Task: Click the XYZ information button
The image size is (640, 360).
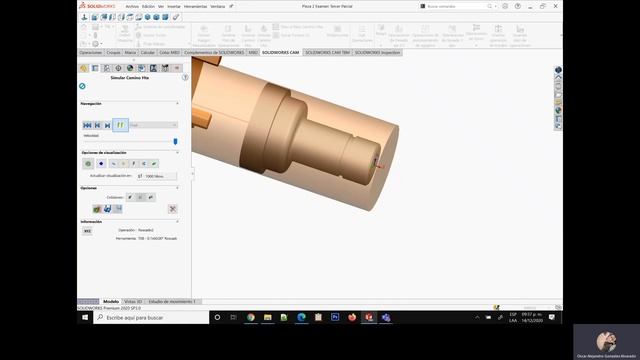Action: coord(87,231)
